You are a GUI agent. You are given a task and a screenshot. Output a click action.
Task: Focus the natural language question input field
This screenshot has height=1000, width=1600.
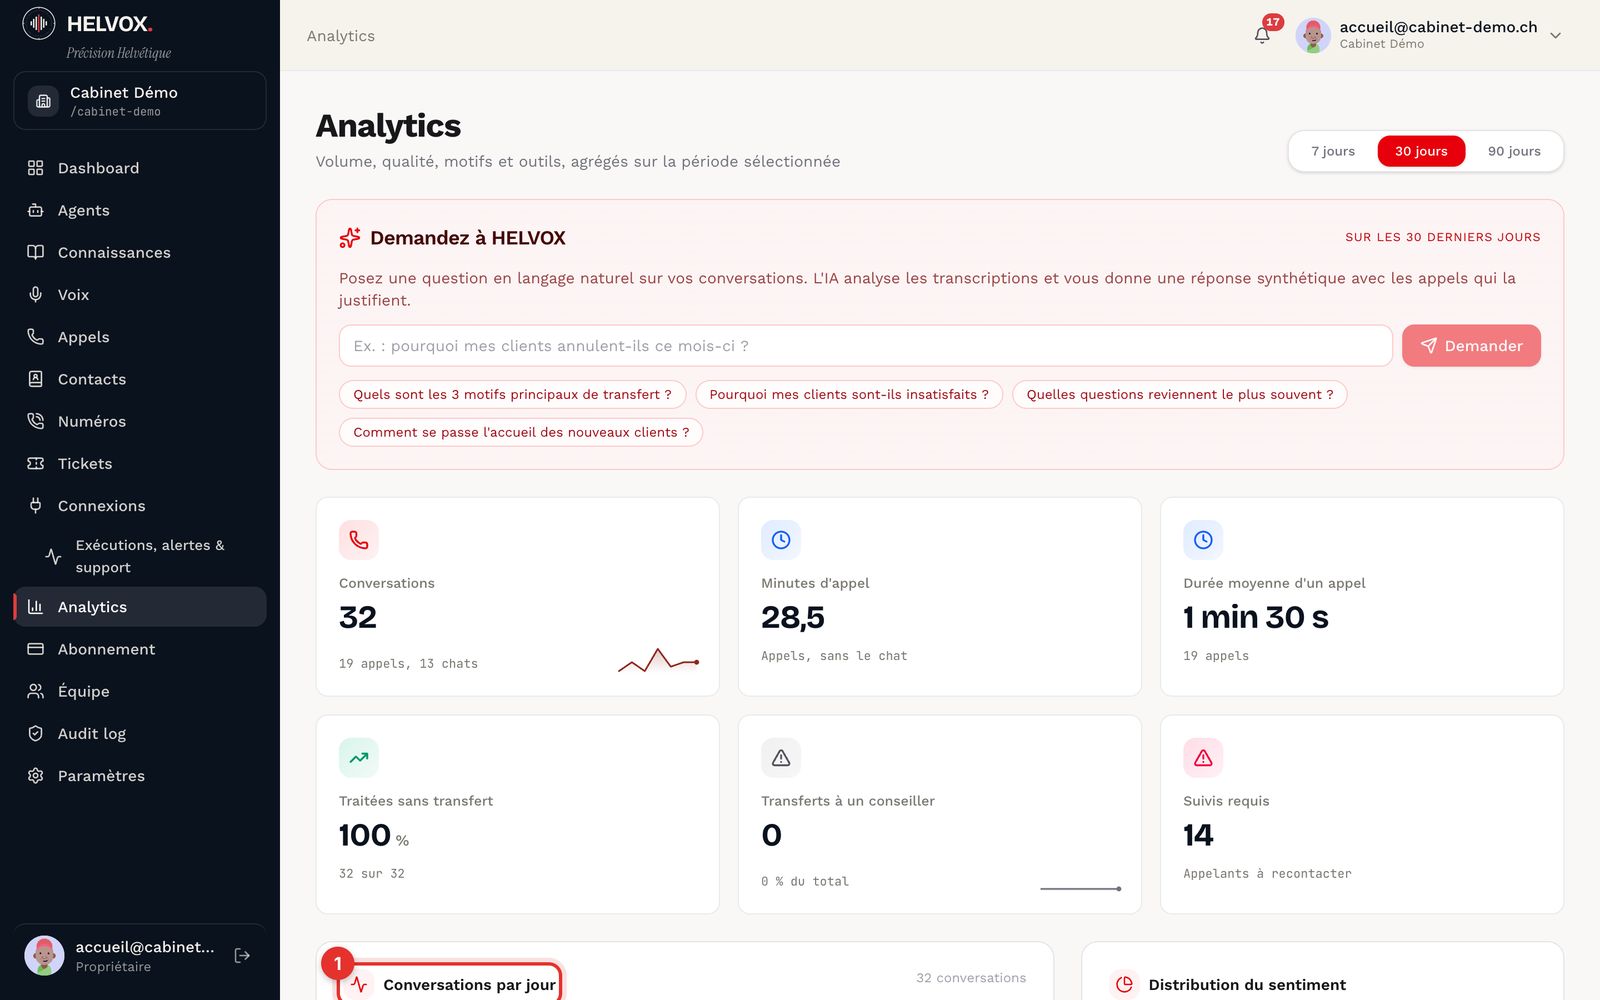pyautogui.click(x=866, y=346)
